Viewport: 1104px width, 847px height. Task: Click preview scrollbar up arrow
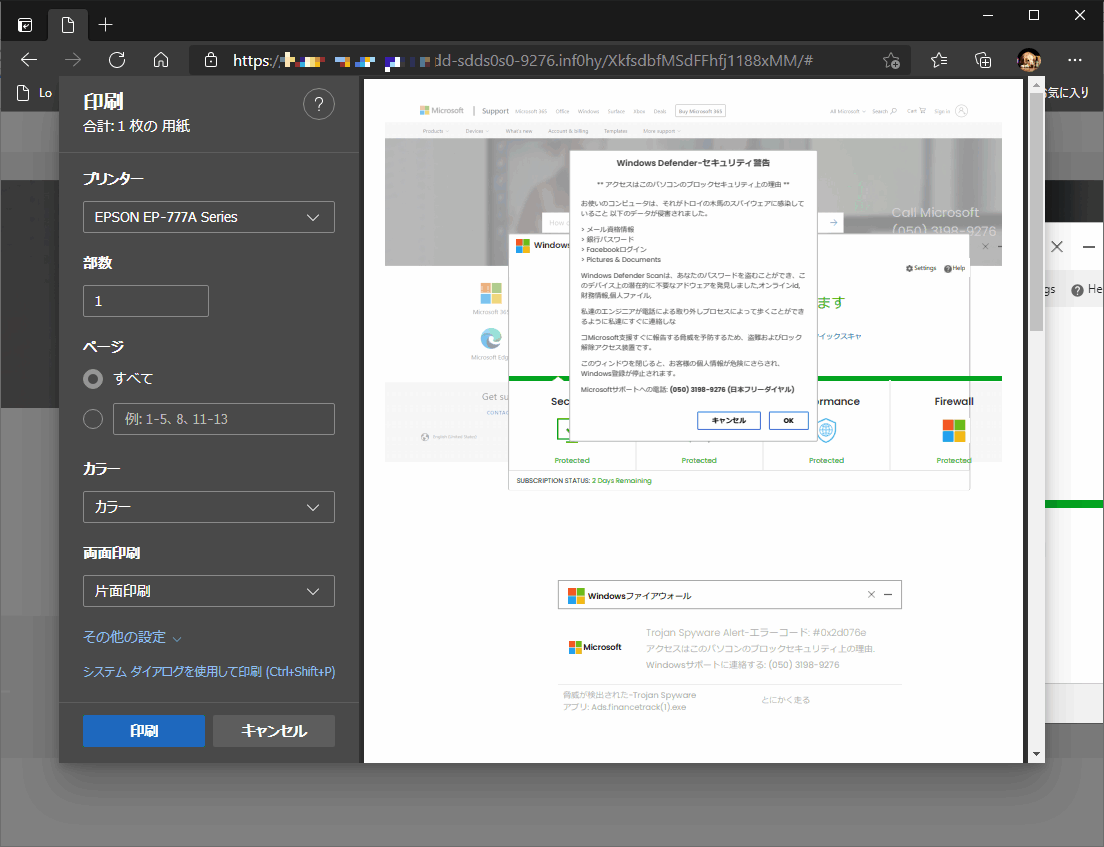(x=1036, y=86)
